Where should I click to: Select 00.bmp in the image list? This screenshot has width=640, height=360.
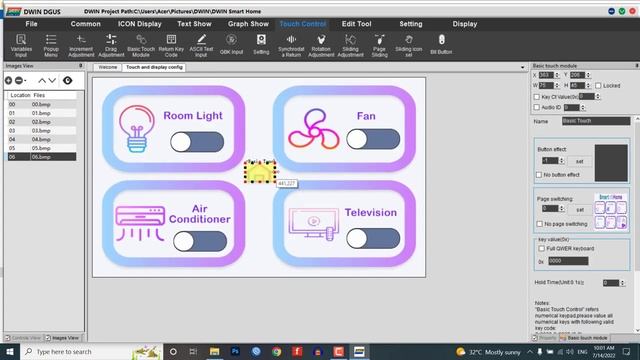pyautogui.click(x=42, y=104)
